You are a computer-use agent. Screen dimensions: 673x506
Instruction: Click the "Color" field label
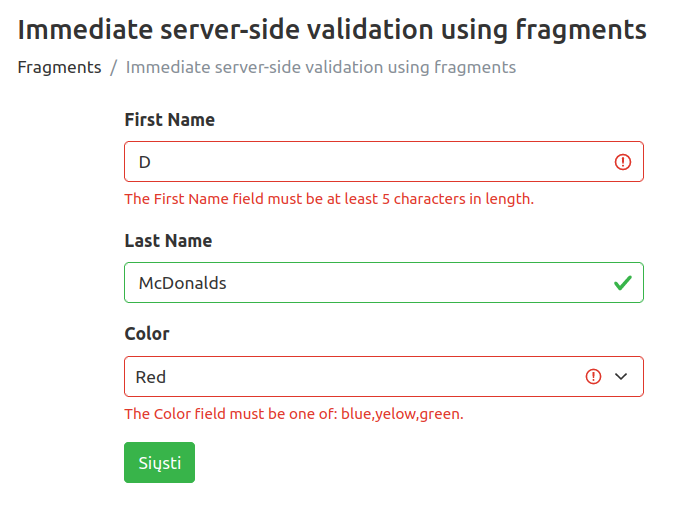tap(146, 334)
